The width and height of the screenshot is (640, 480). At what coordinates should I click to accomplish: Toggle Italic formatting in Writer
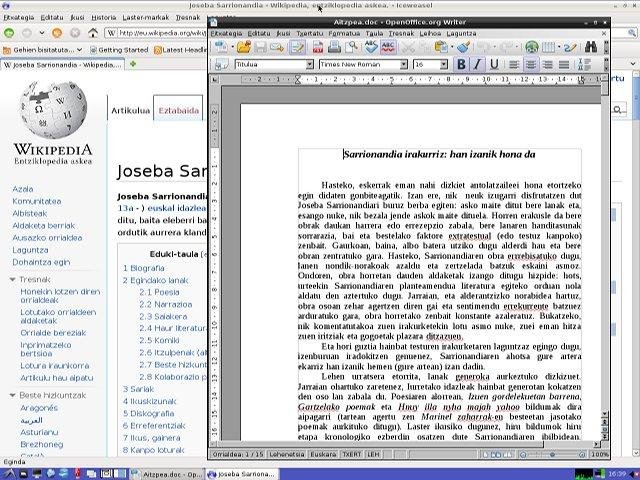[477, 64]
